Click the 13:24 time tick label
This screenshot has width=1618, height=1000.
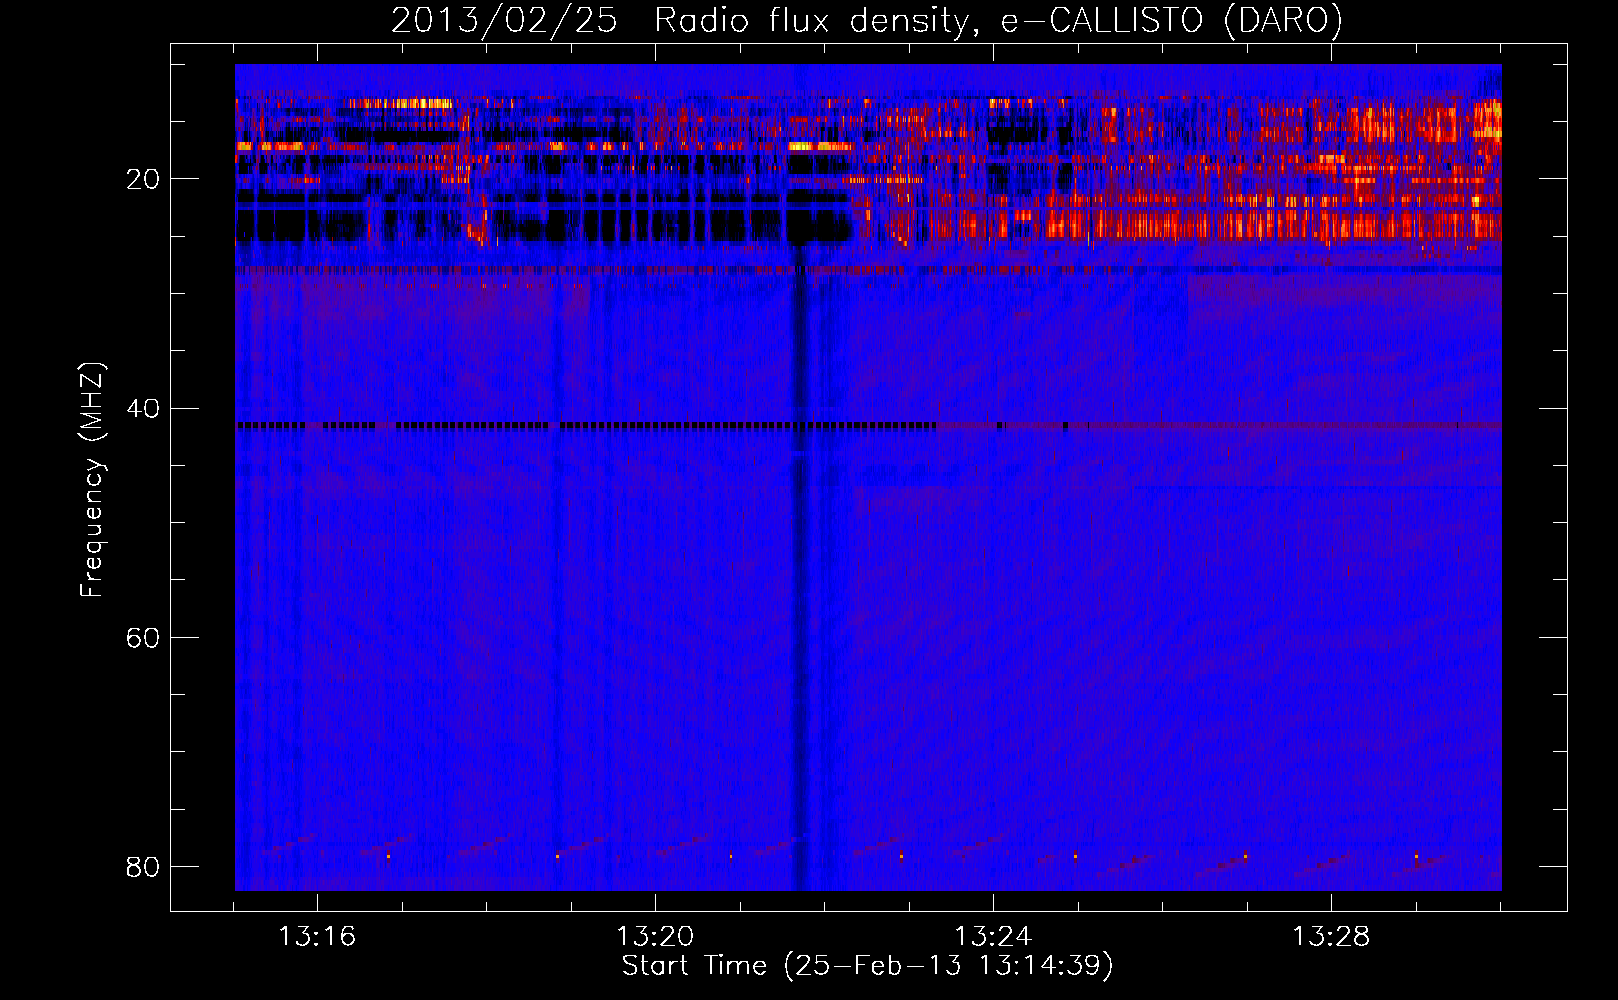click(x=993, y=937)
